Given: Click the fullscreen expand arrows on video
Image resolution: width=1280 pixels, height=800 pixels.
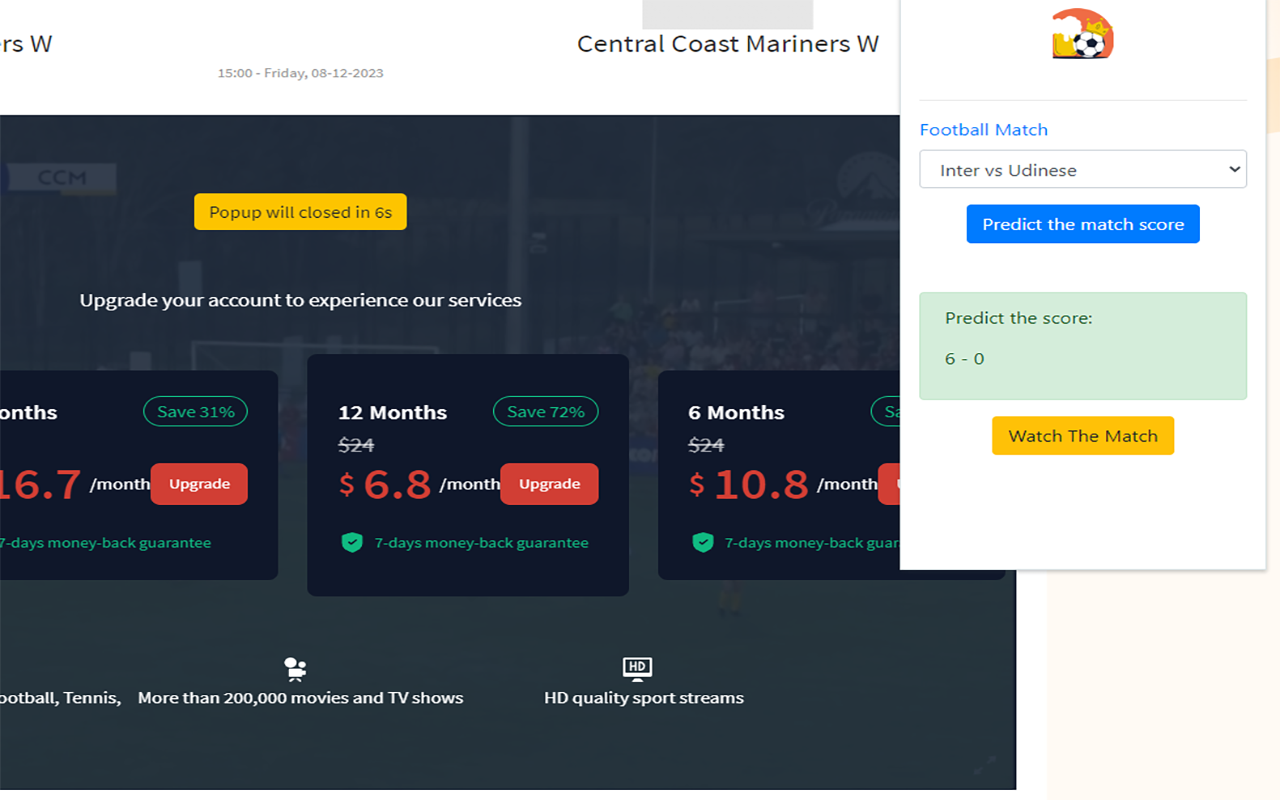Looking at the screenshot, I should click(x=985, y=766).
